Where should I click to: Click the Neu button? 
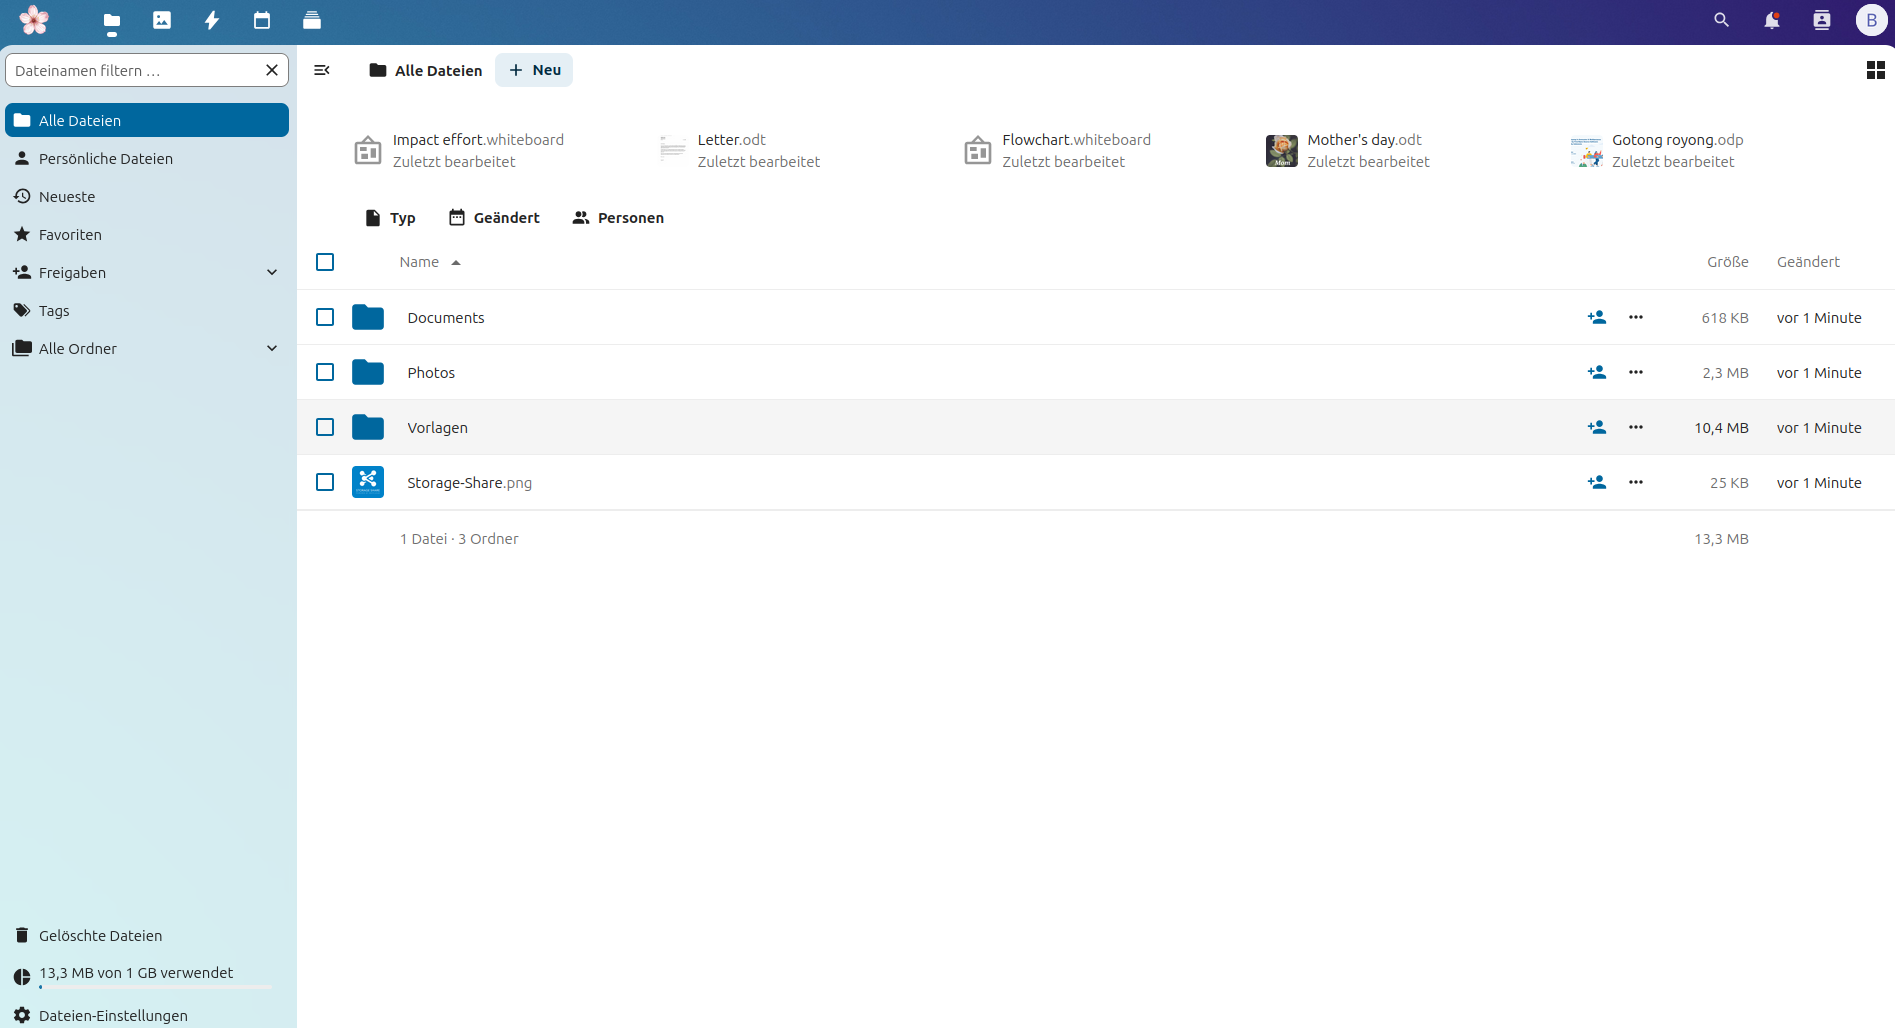point(534,70)
